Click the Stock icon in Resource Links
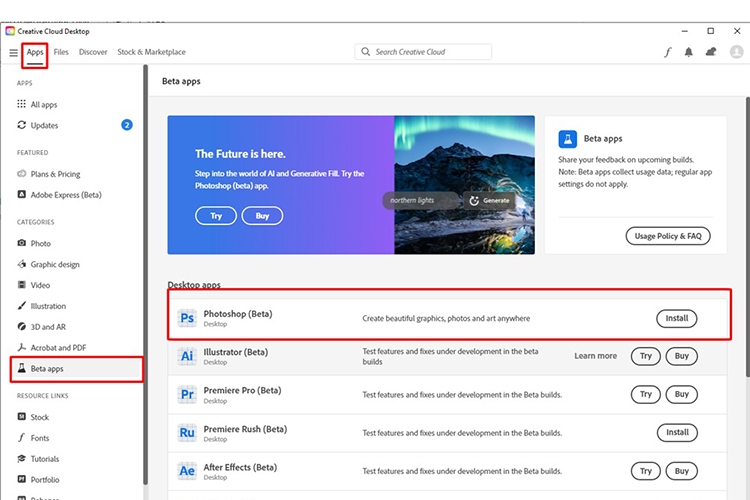 (x=22, y=416)
